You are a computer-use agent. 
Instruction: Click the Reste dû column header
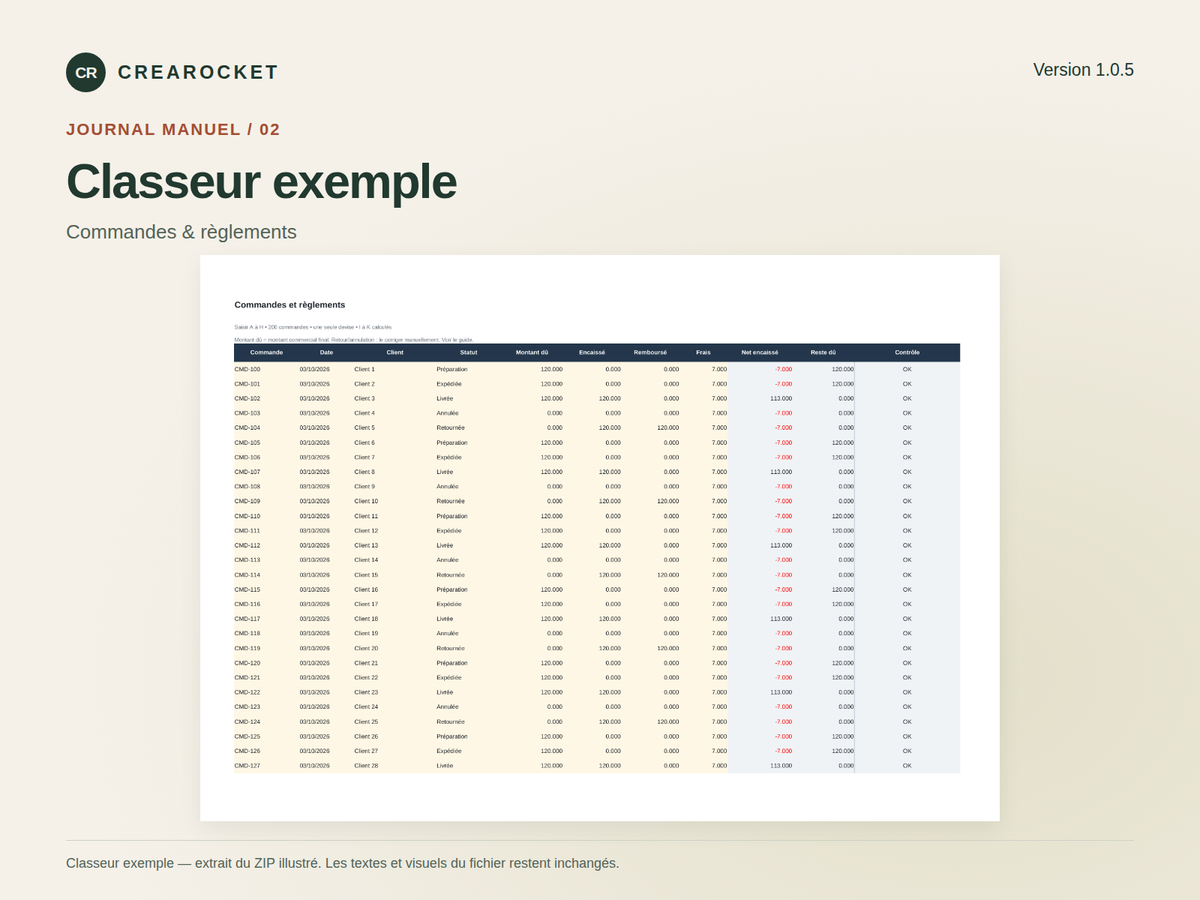pos(823,352)
